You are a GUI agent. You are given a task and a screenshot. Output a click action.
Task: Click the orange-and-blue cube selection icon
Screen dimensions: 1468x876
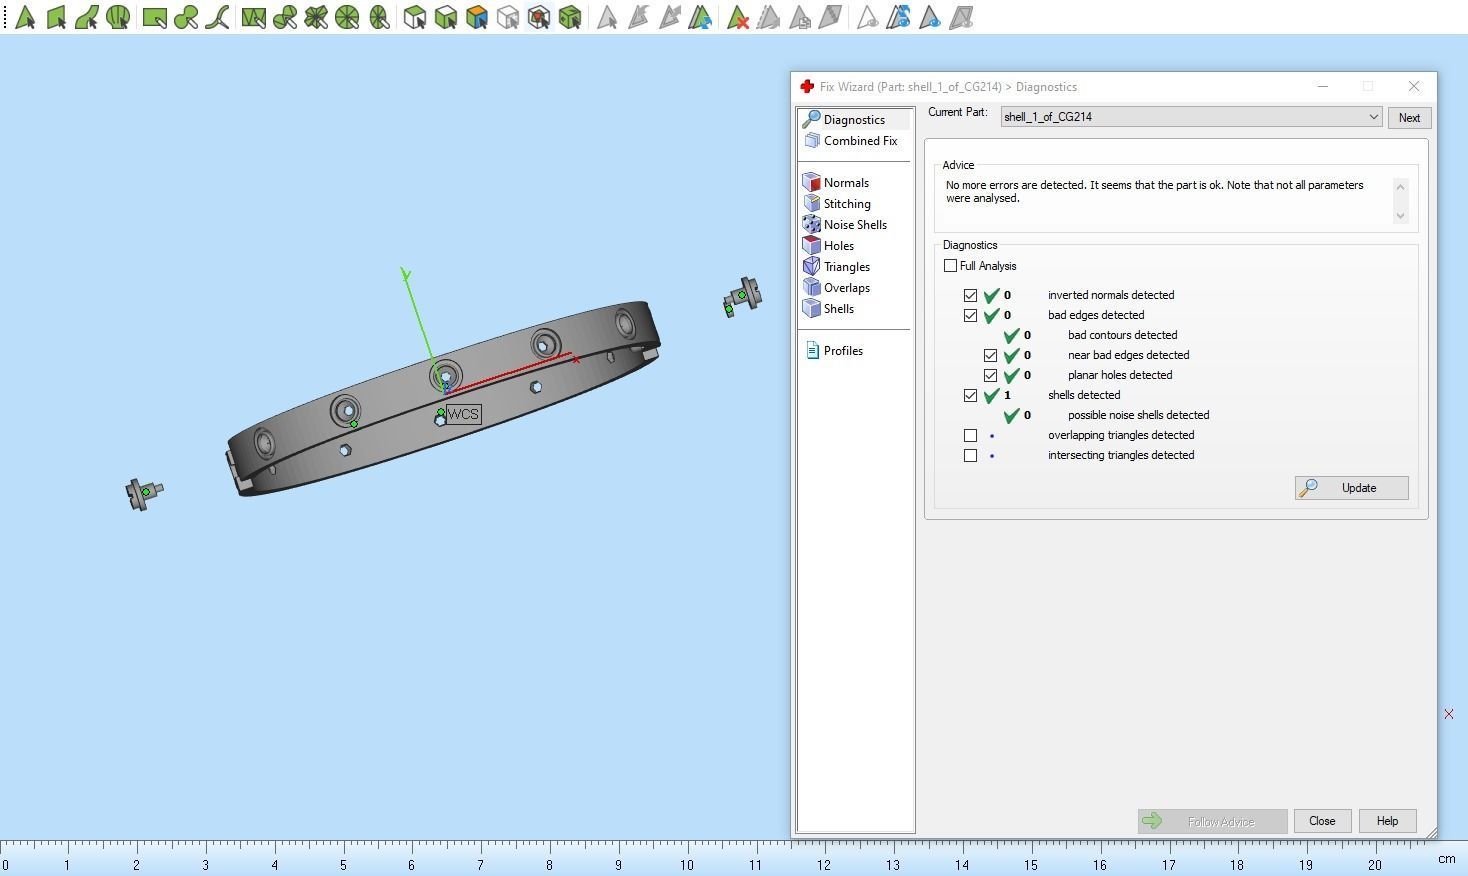(477, 17)
